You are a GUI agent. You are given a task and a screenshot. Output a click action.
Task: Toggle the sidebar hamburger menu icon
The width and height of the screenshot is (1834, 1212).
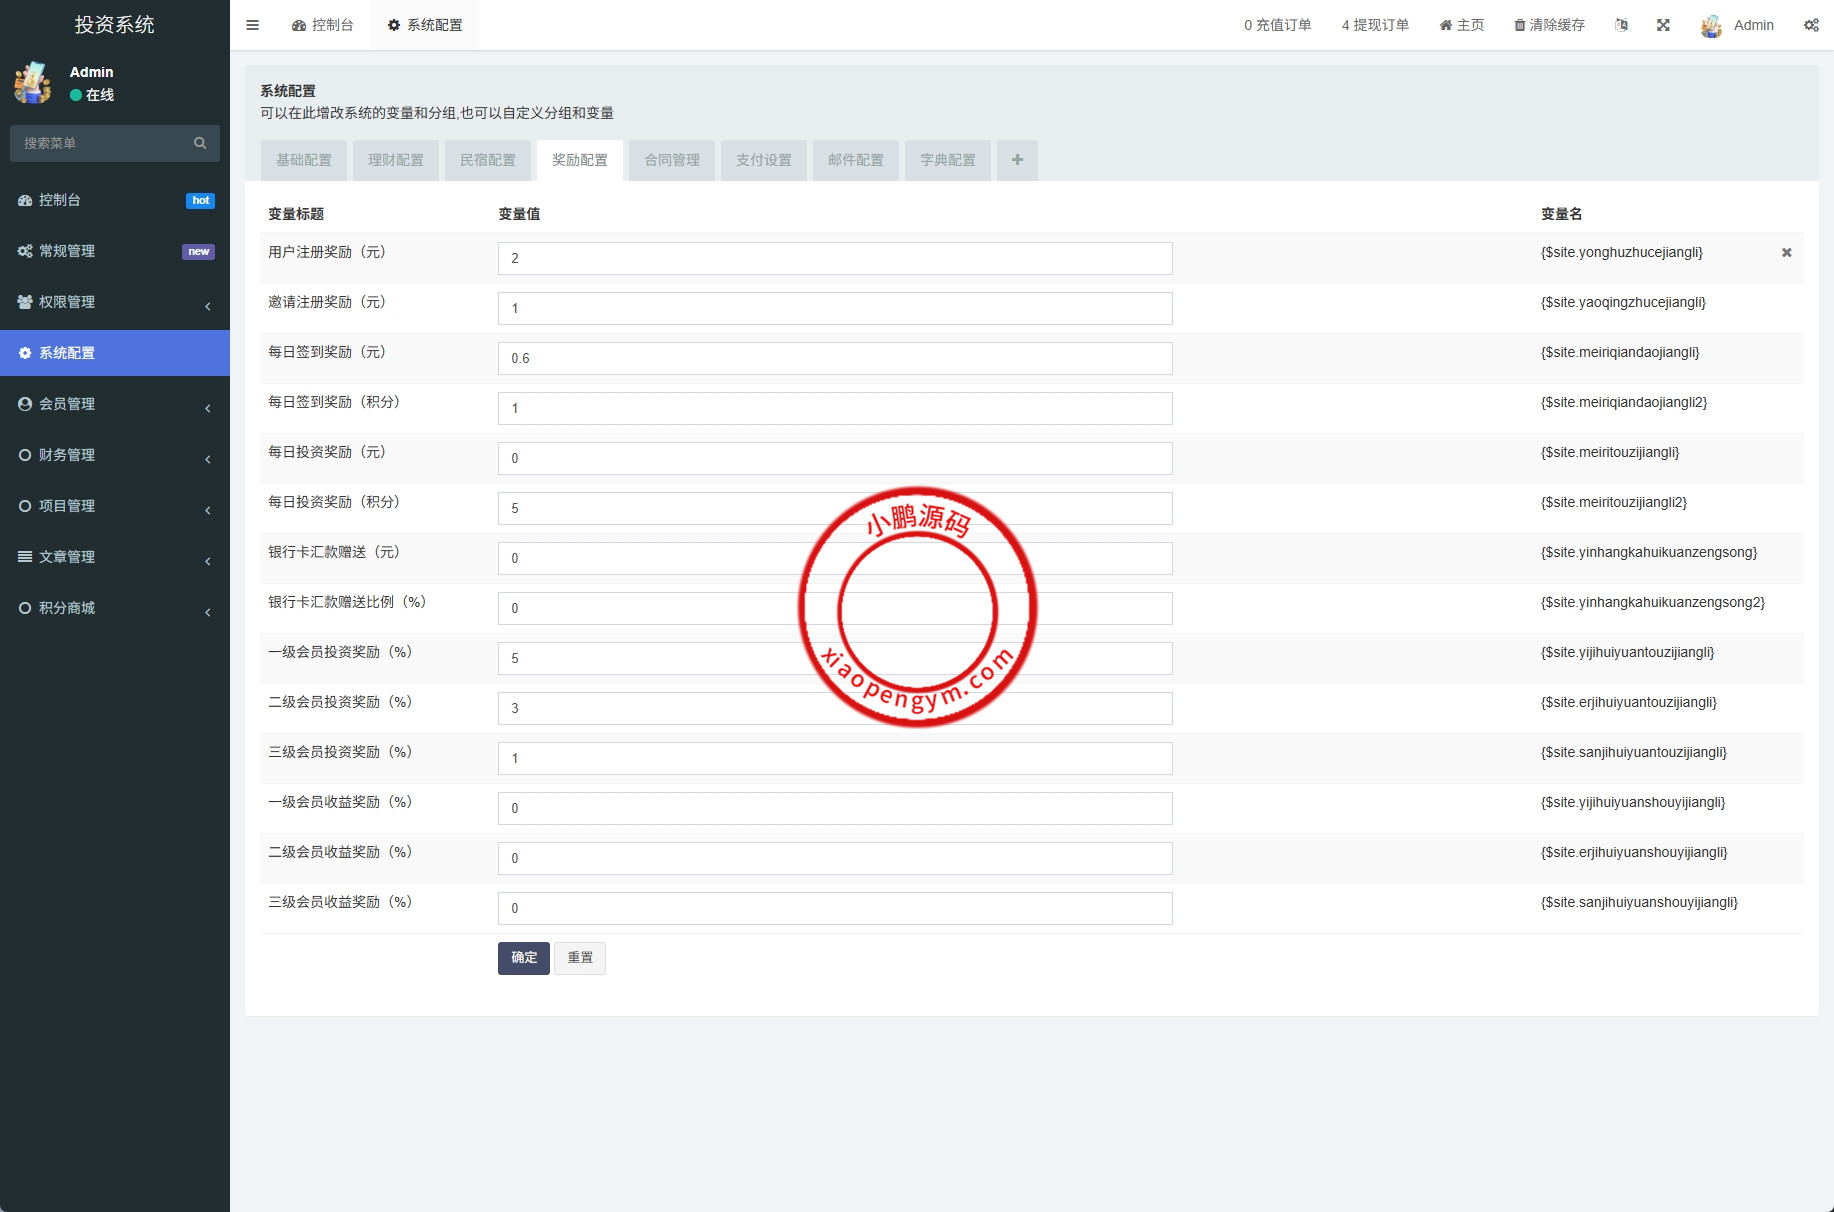click(x=252, y=25)
